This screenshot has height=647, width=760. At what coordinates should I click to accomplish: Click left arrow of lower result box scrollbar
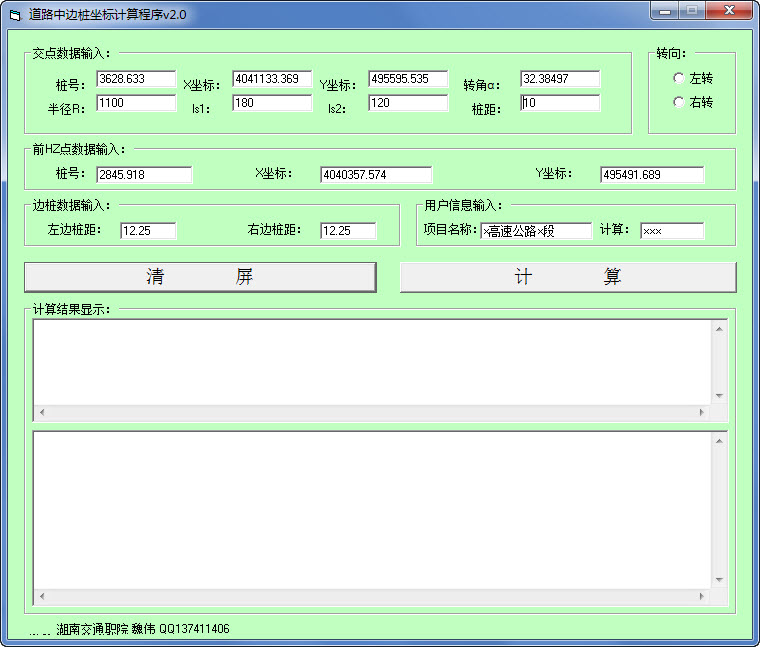(42, 596)
